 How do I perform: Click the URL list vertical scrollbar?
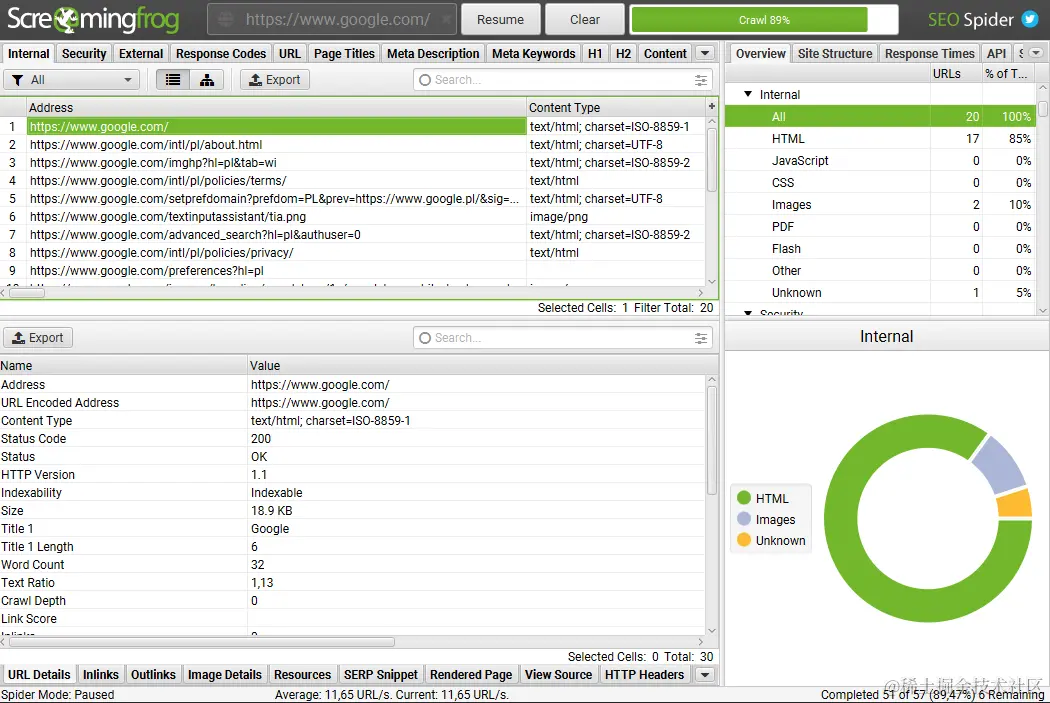point(711,161)
